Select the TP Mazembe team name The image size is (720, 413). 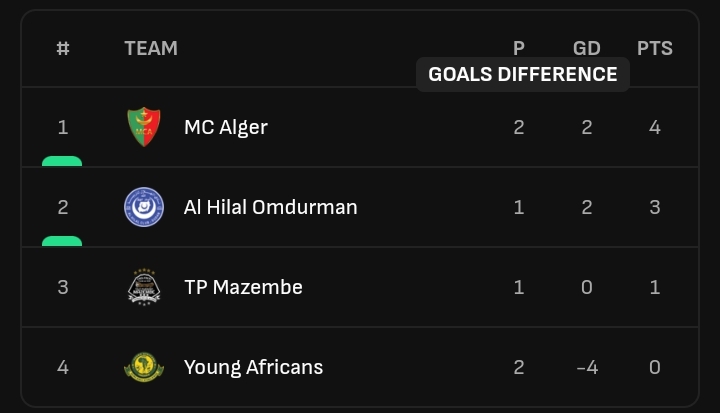243,287
